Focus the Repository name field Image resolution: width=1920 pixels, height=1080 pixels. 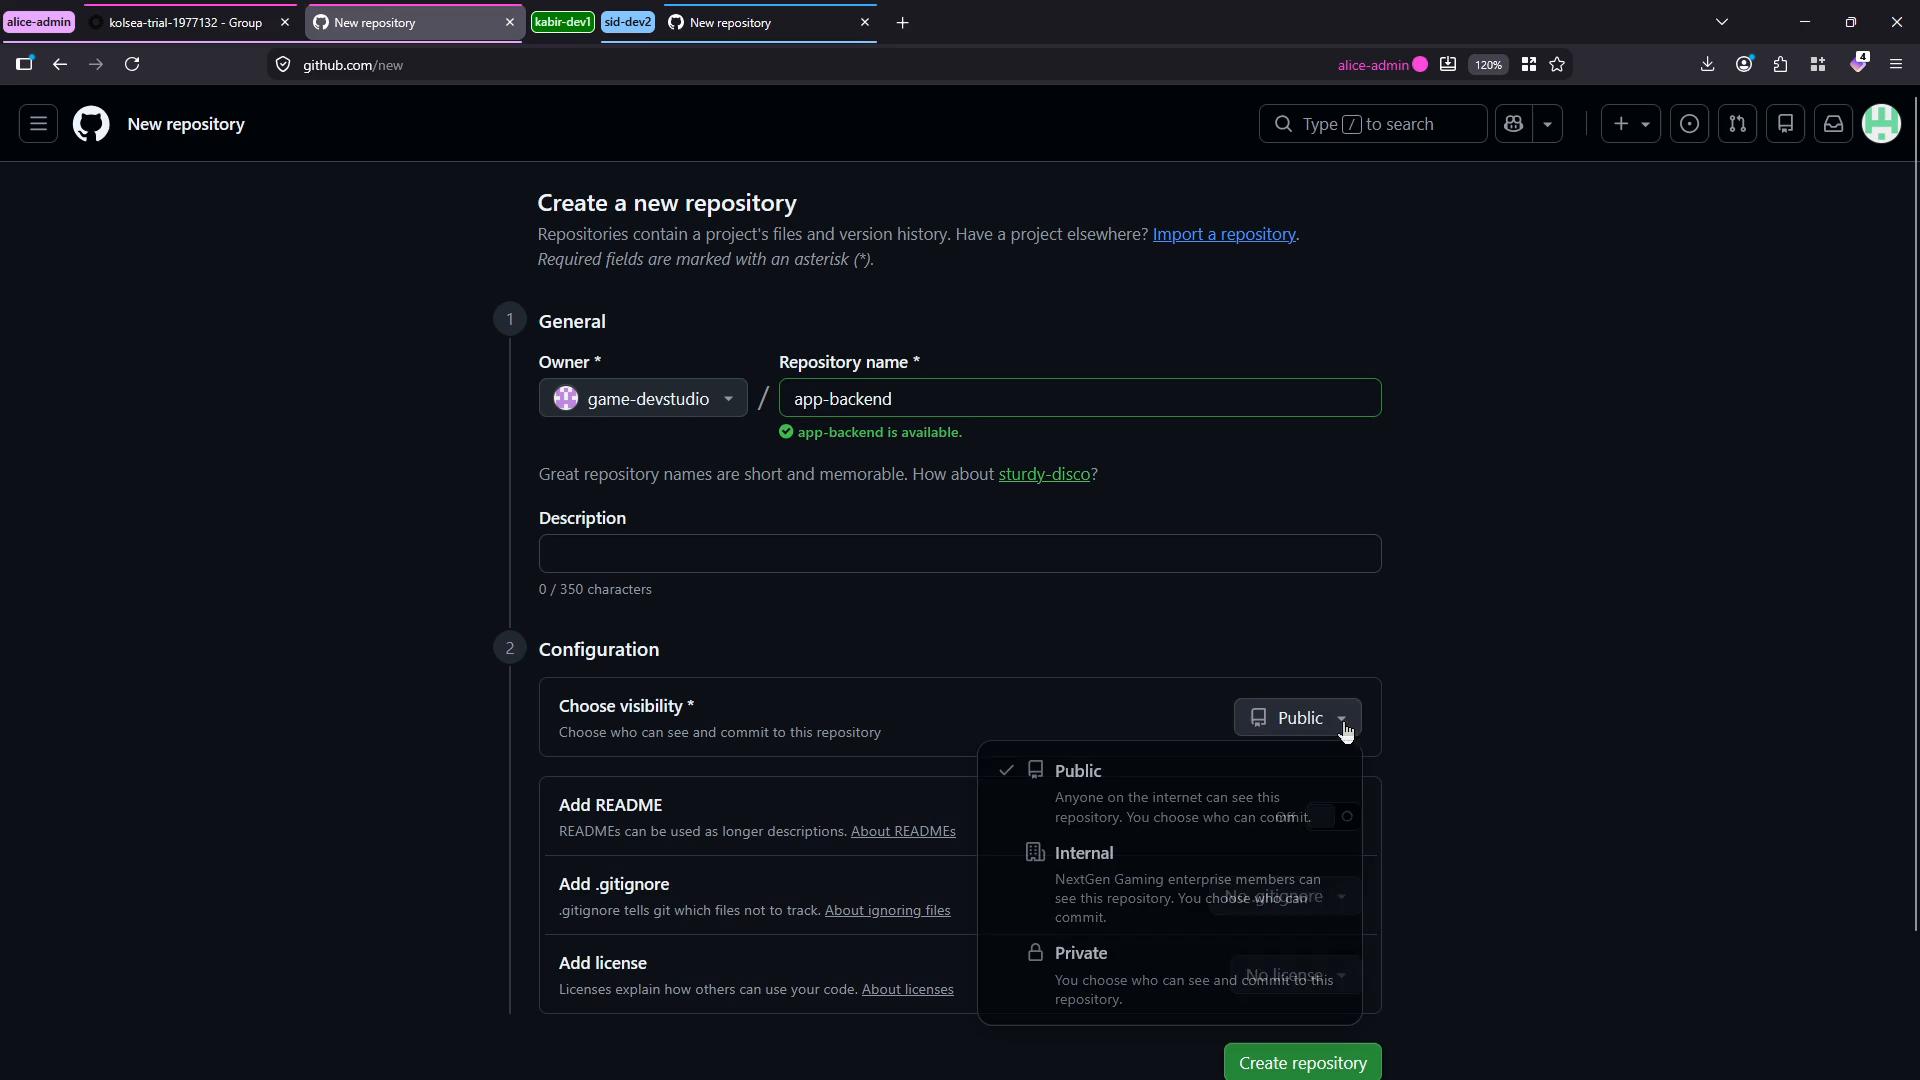[x=1080, y=398]
